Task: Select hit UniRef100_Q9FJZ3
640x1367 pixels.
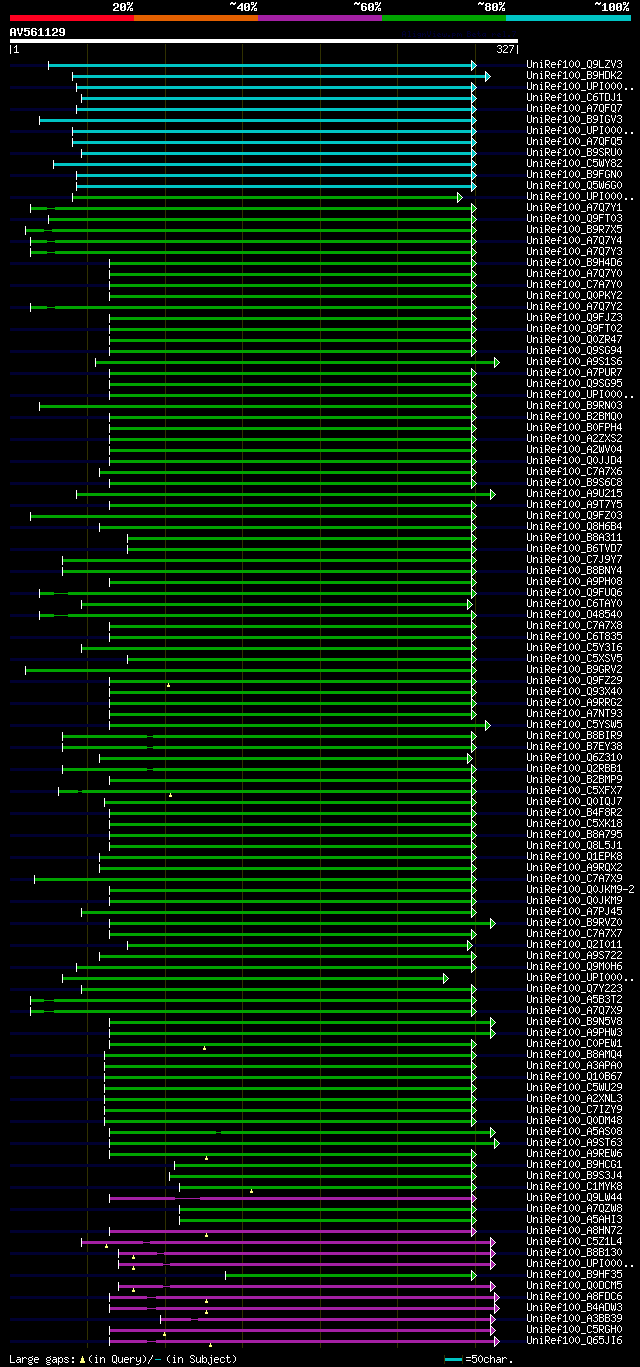Action: (x=574, y=318)
